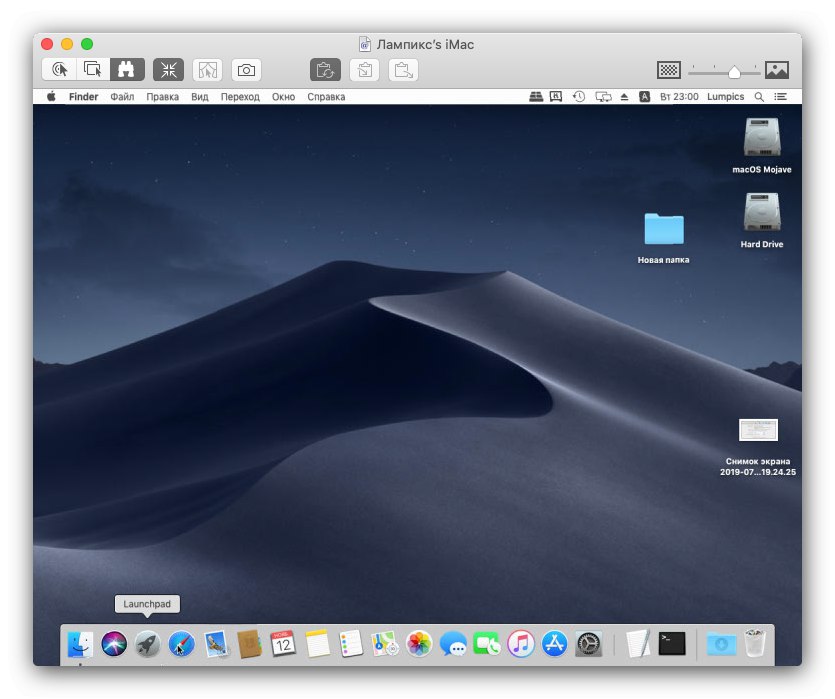
Task: Select the control mode cursor button
Action: pos(60,70)
